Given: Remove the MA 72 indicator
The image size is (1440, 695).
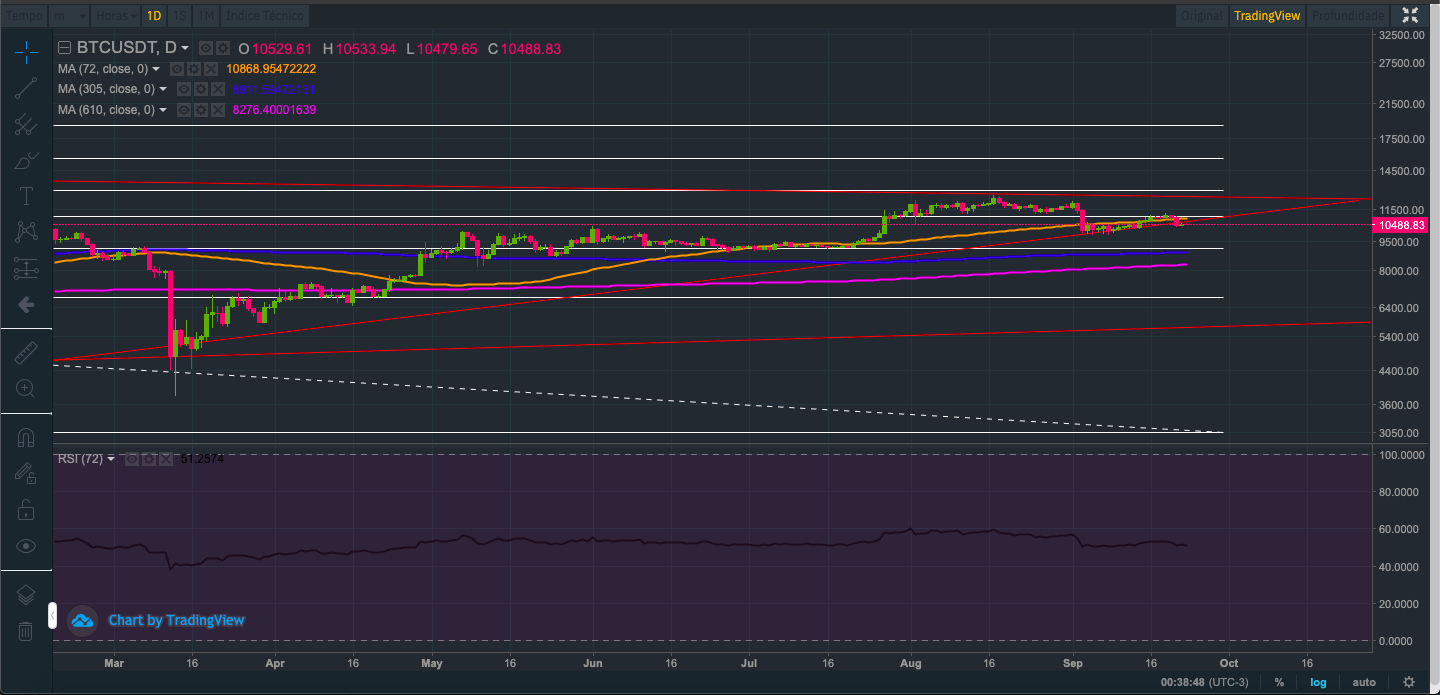Looking at the screenshot, I should (210, 69).
